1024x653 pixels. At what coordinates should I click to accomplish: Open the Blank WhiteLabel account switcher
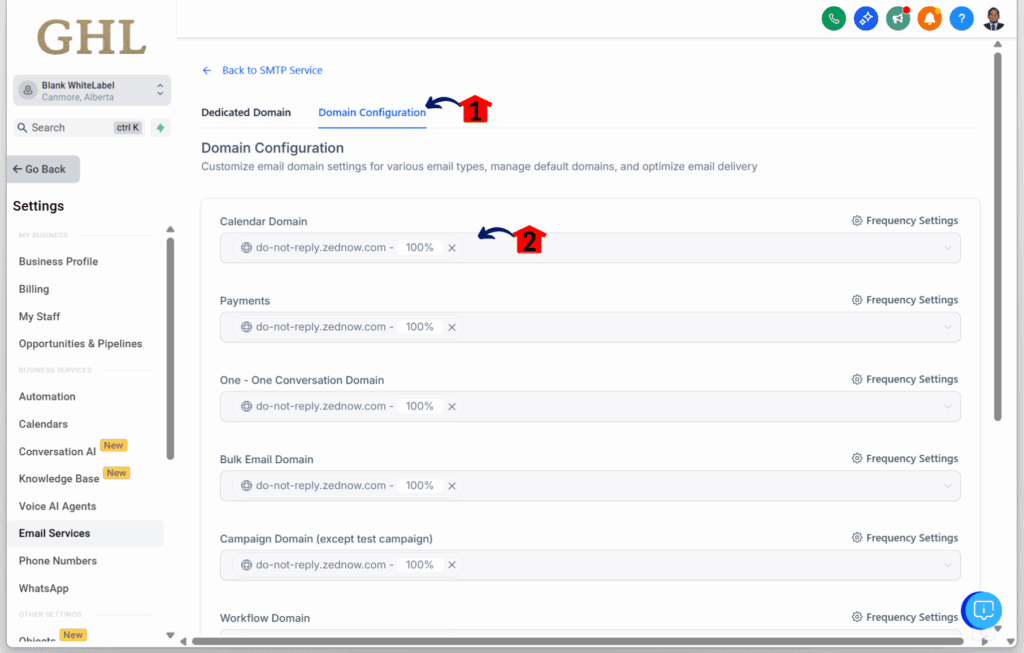coord(92,90)
